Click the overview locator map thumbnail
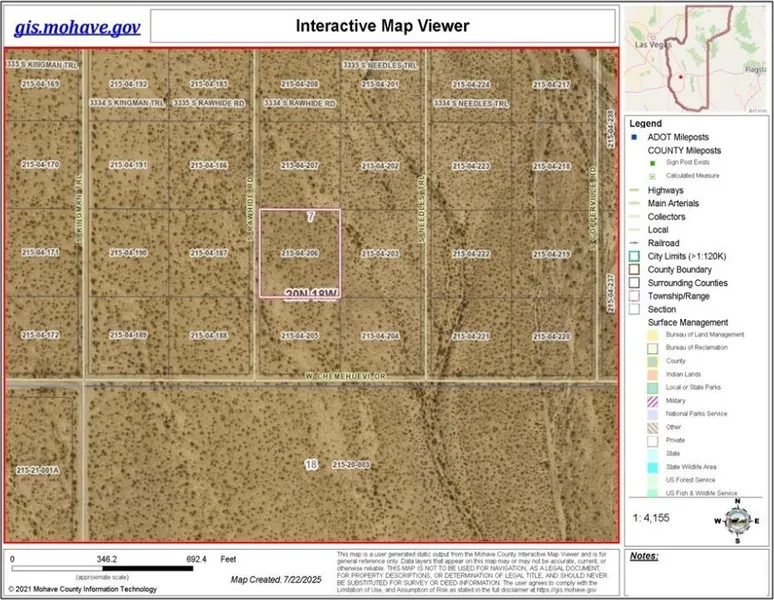Screen dimensions: 774x600 (695, 58)
